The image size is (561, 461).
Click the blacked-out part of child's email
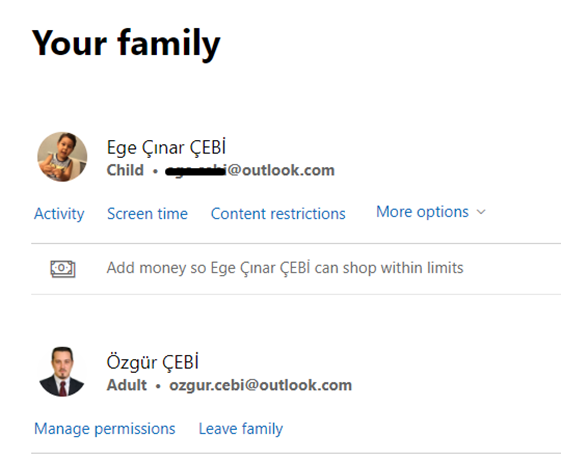(196, 171)
